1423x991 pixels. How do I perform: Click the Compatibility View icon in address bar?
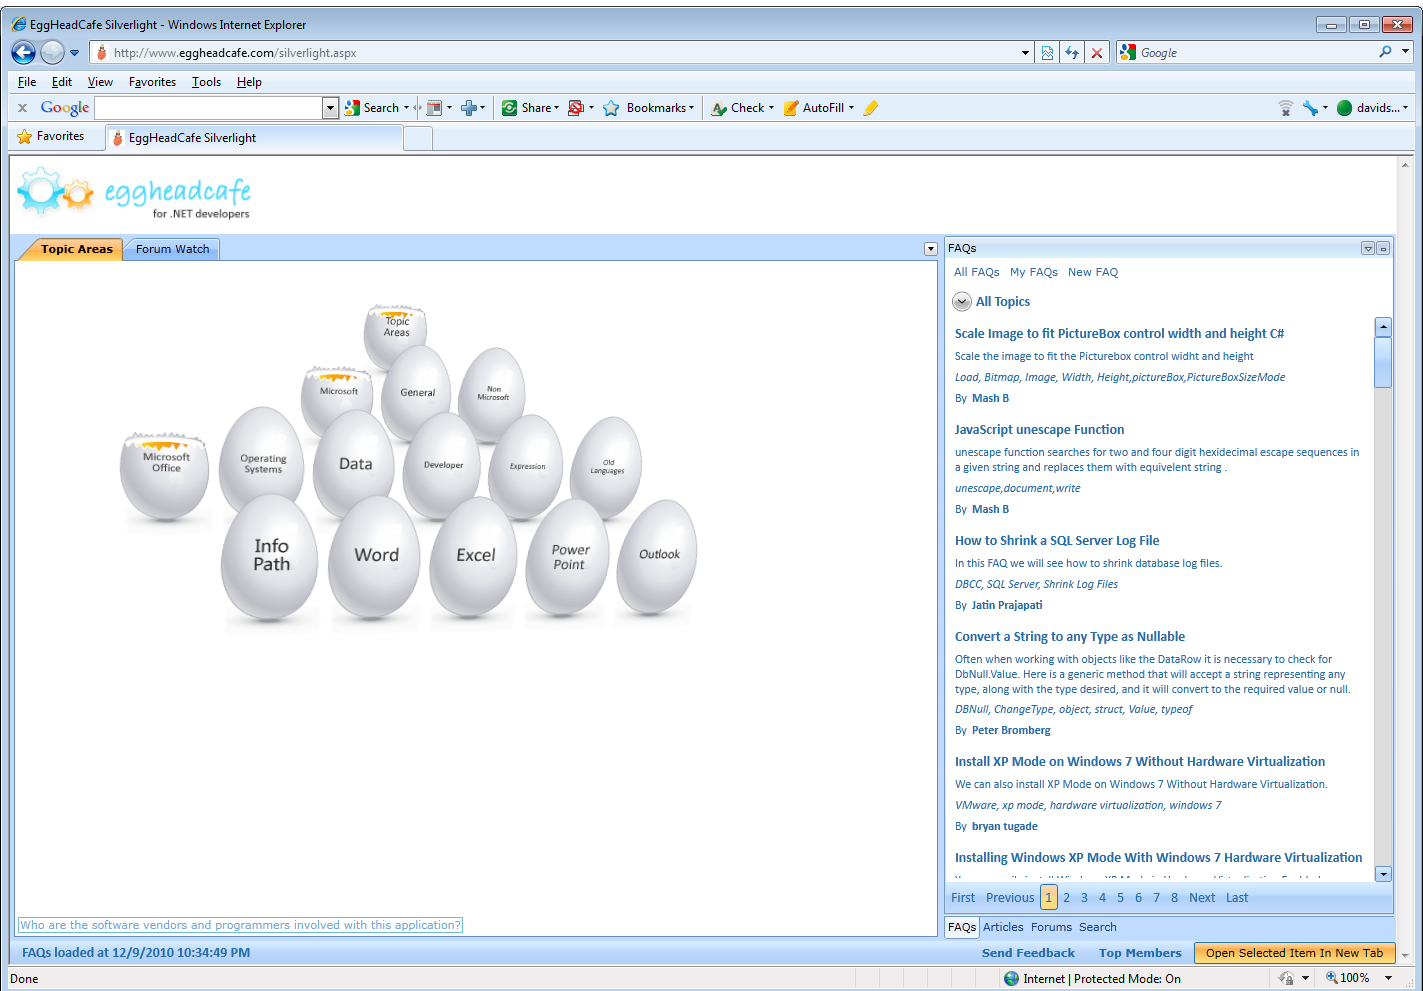coord(1047,53)
